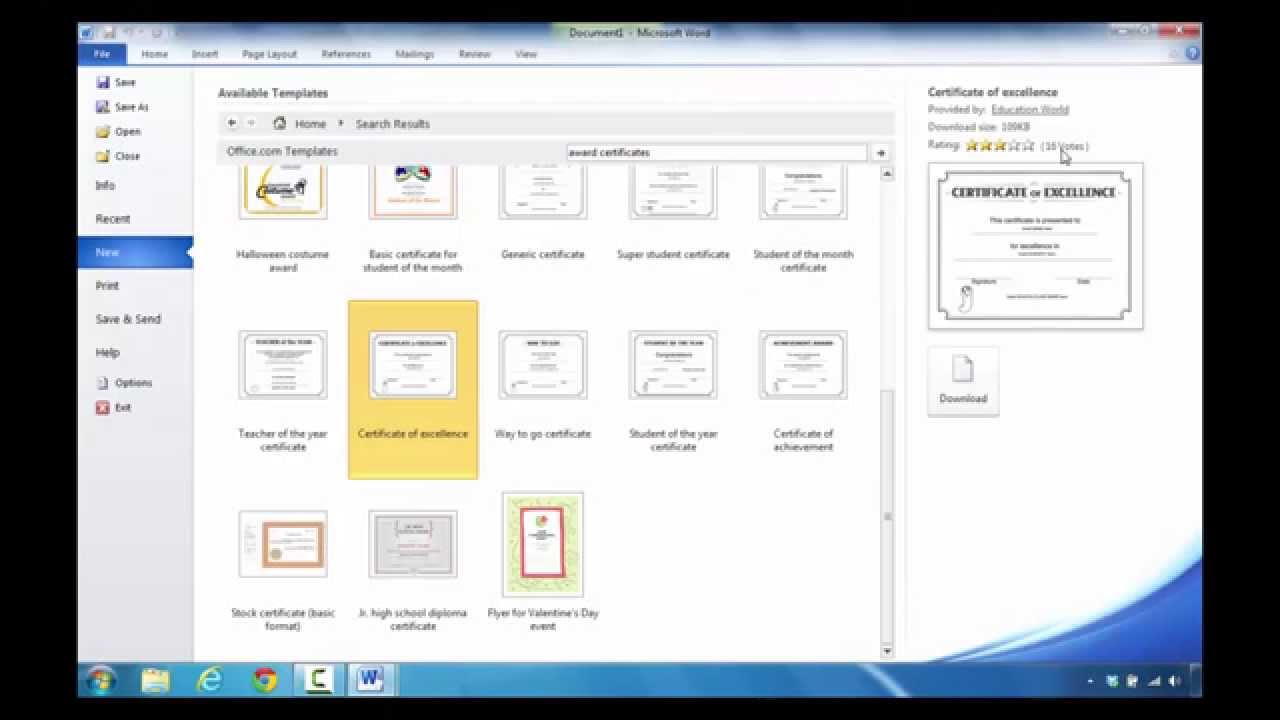The height and width of the screenshot is (720, 1280).
Task: Select the Certificate of achievement template
Action: click(x=803, y=390)
